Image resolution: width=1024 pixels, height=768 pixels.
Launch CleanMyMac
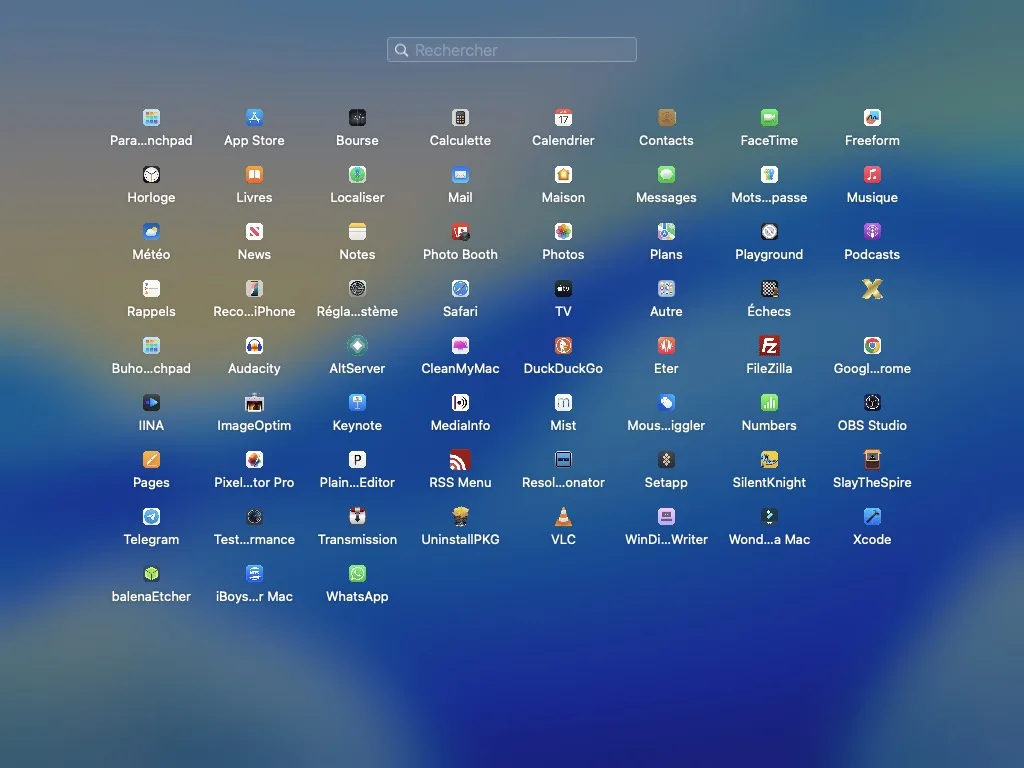click(x=459, y=346)
